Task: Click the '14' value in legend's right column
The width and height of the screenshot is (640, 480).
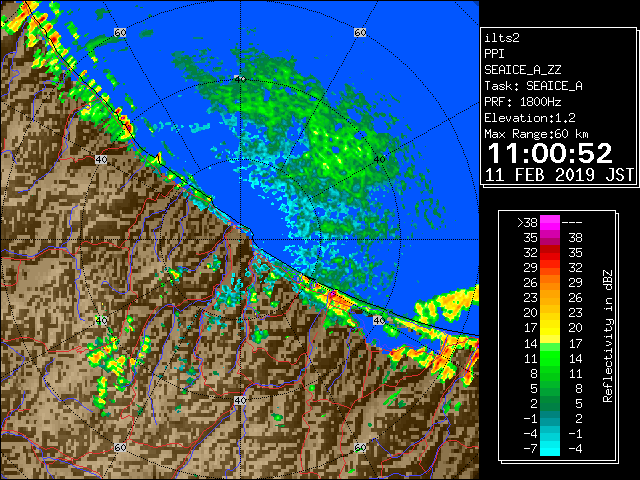Action: pyautogui.click(x=575, y=358)
